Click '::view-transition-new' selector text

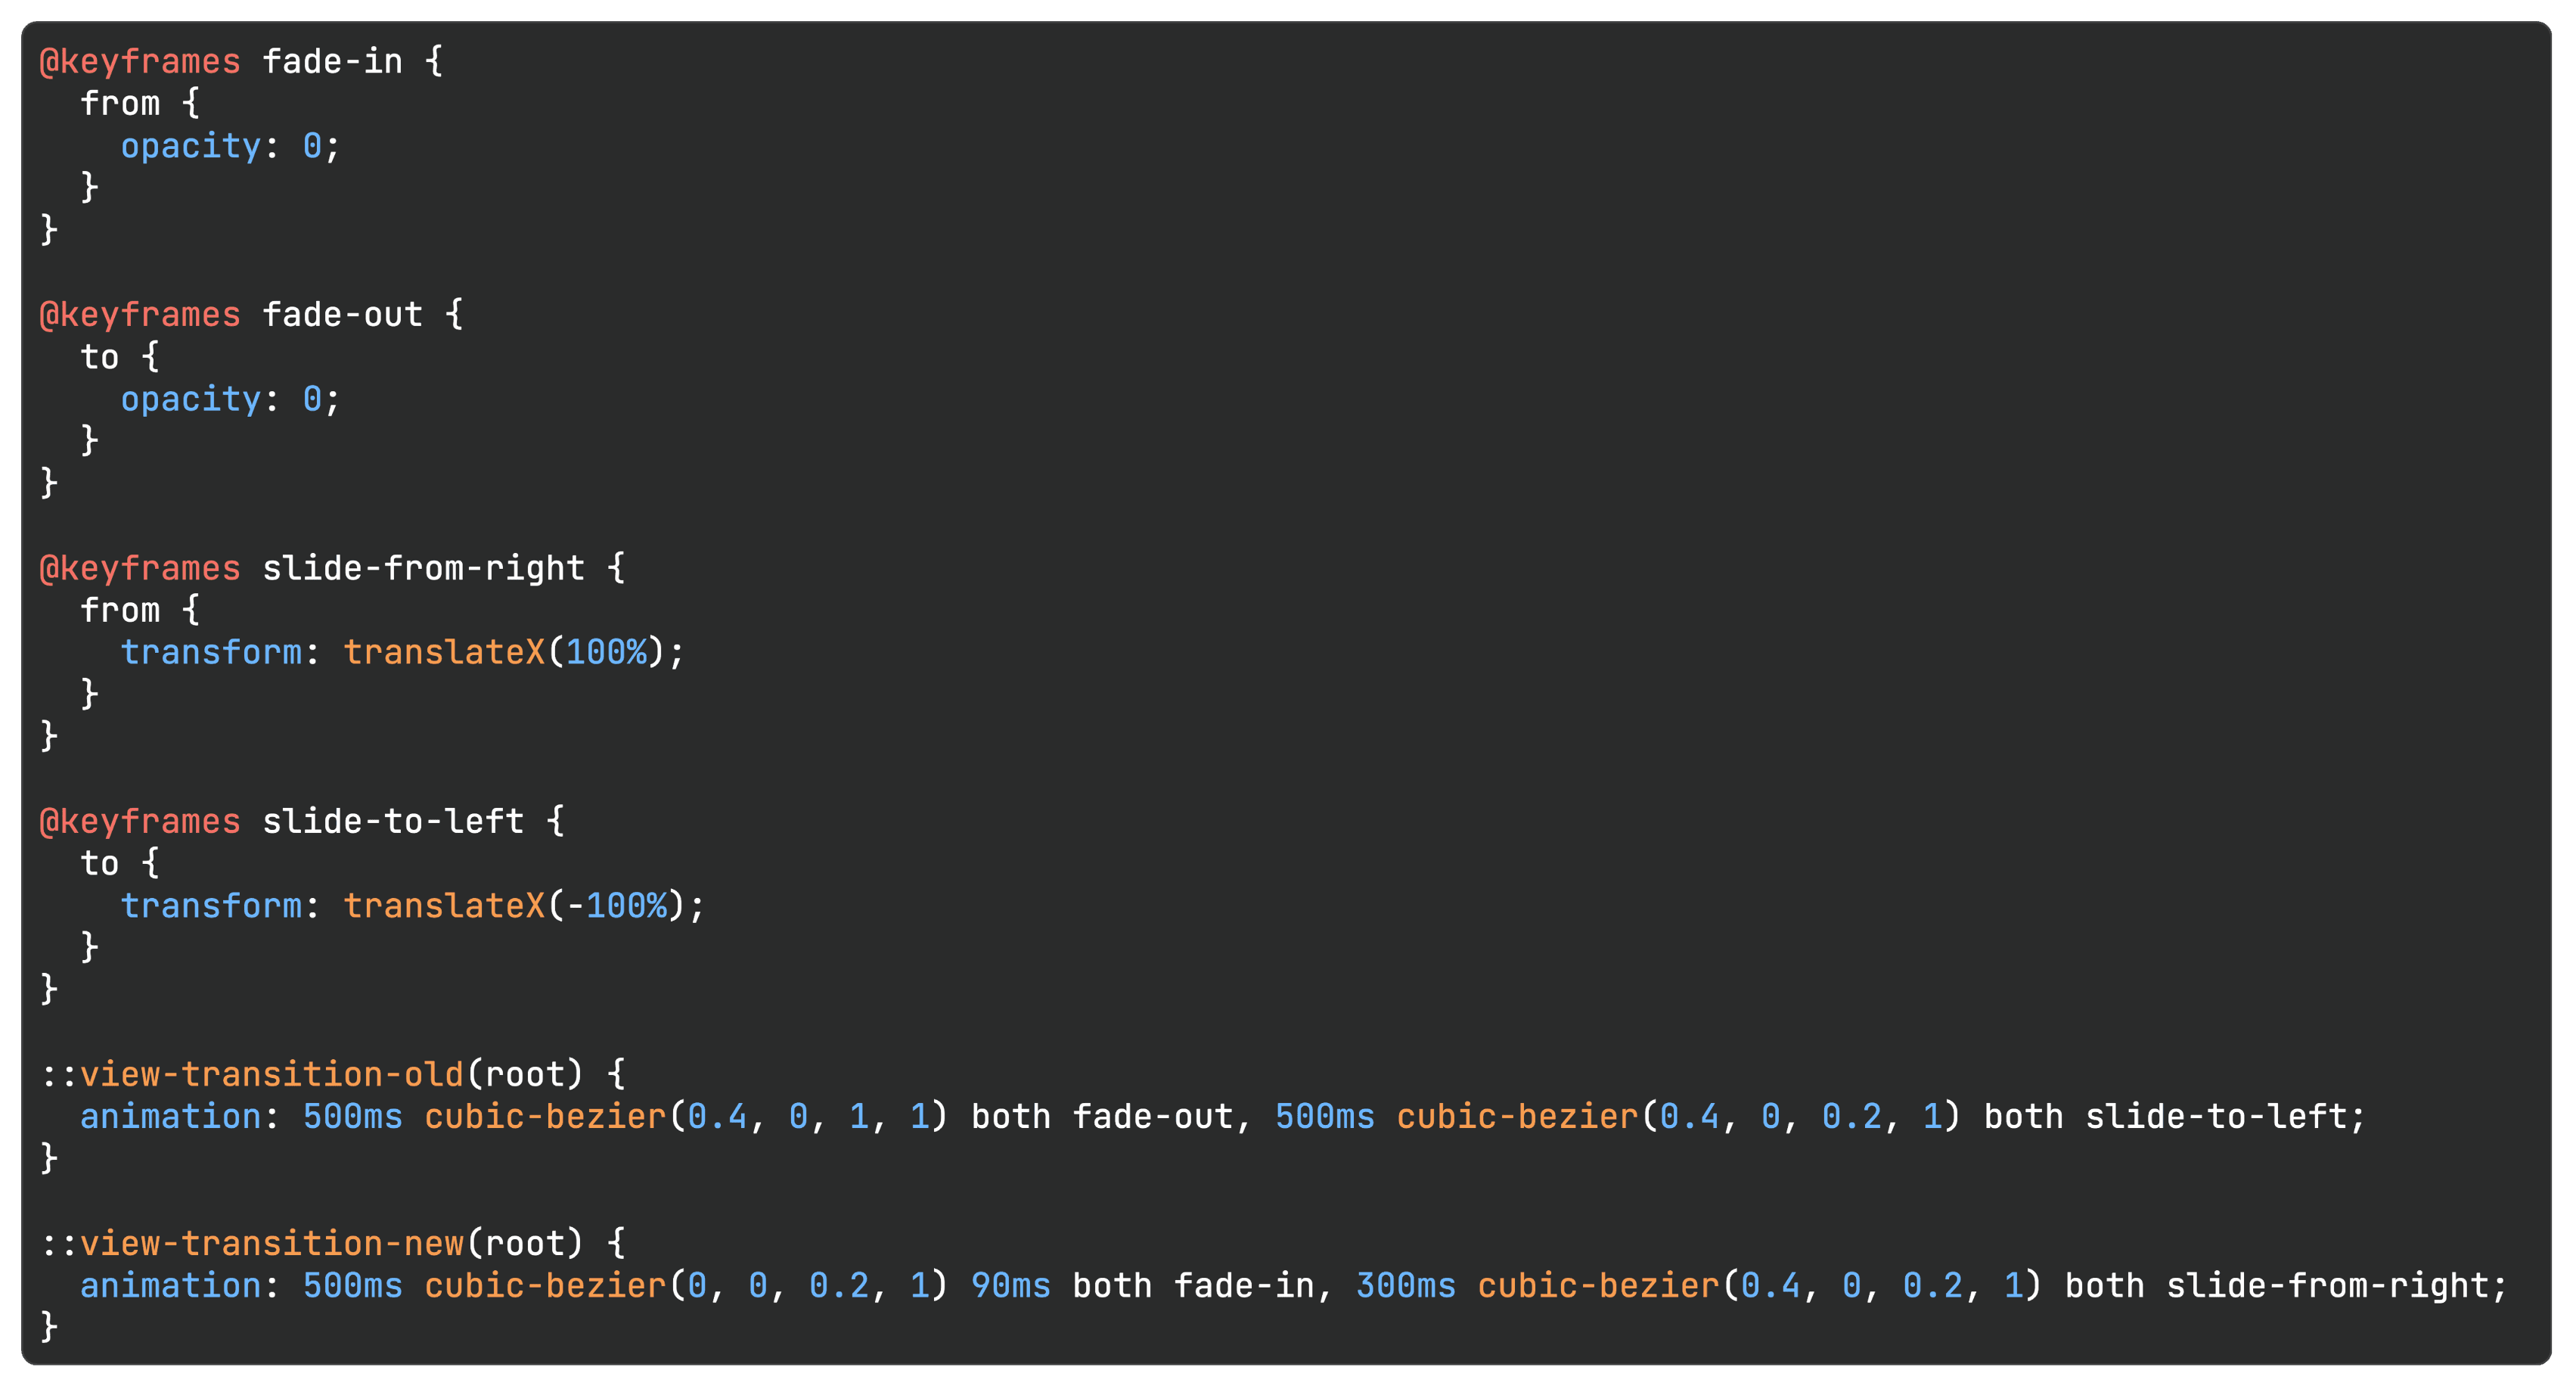(x=252, y=1243)
